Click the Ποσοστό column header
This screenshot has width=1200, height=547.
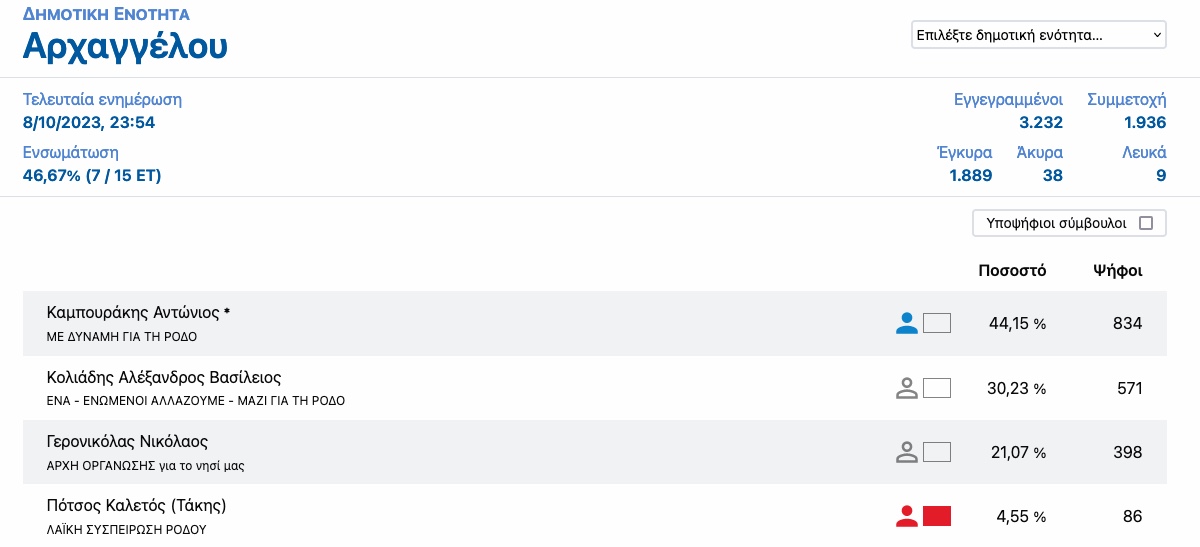point(1012,270)
